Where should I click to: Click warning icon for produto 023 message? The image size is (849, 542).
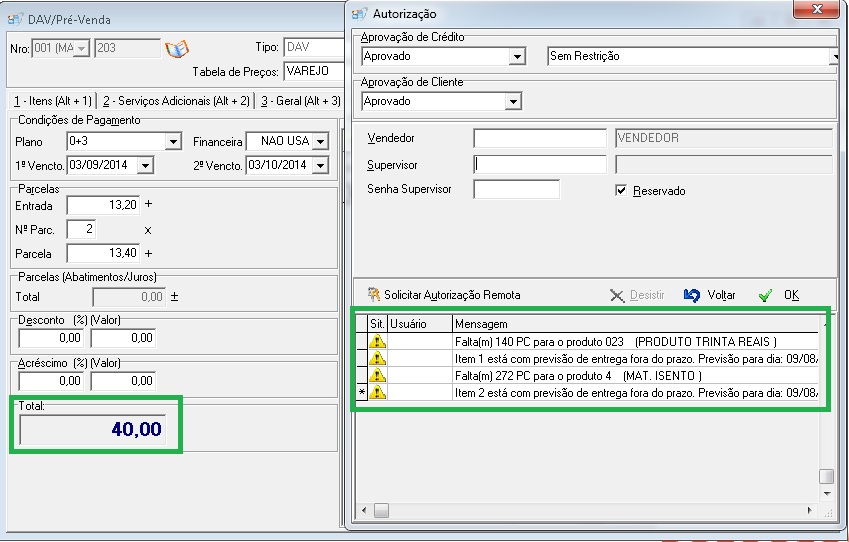(x=377, y=342)
